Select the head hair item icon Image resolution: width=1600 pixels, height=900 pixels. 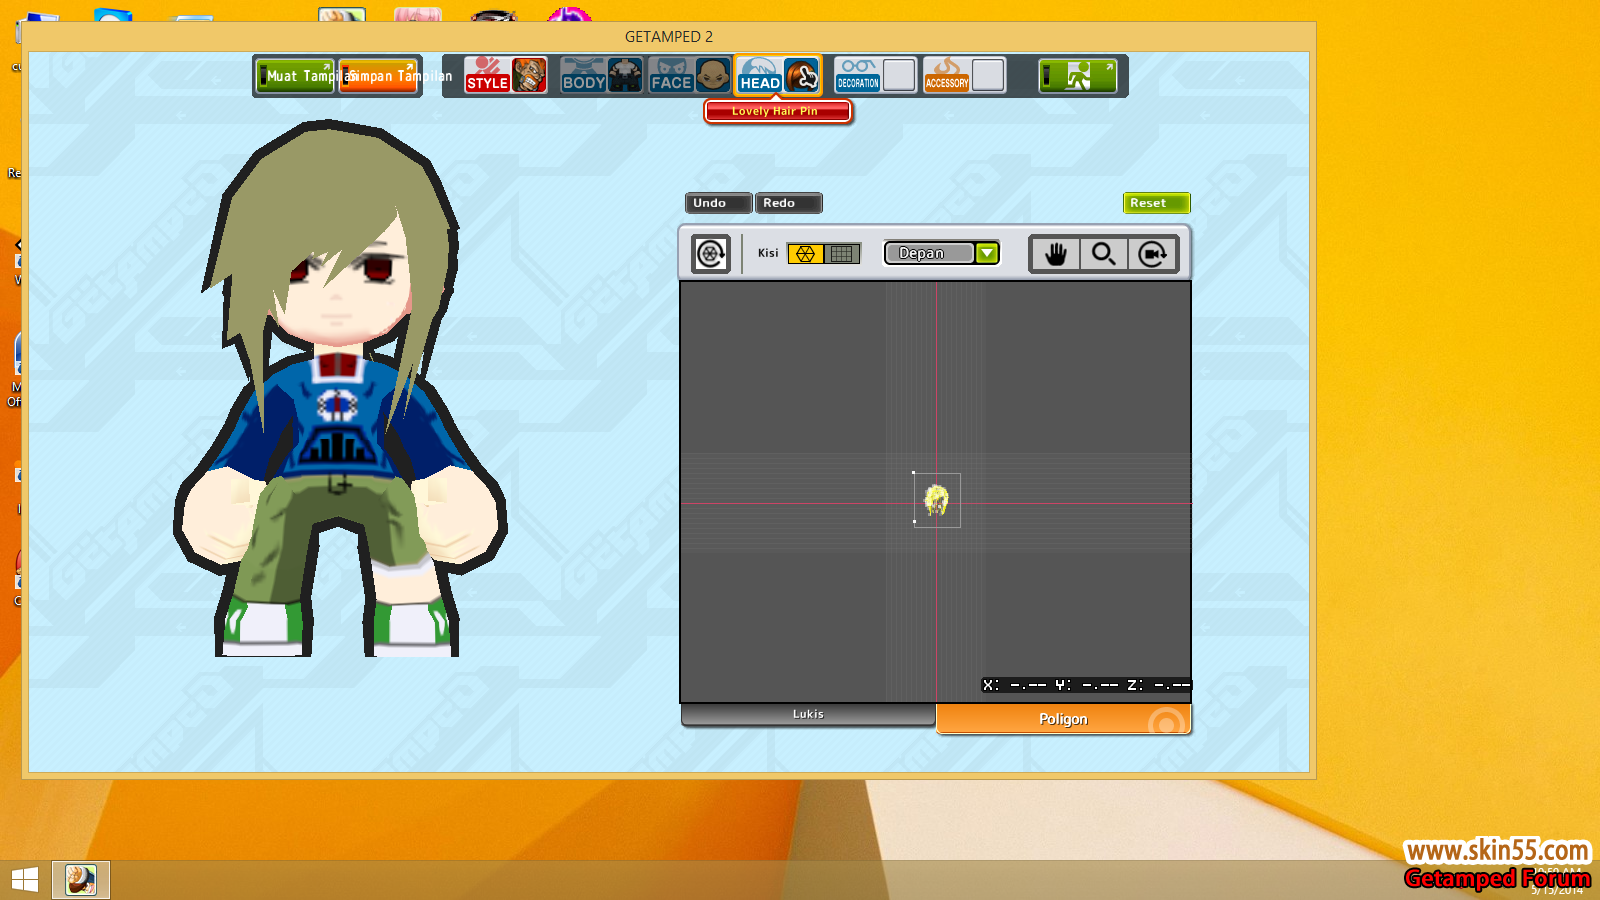point(802,75)
